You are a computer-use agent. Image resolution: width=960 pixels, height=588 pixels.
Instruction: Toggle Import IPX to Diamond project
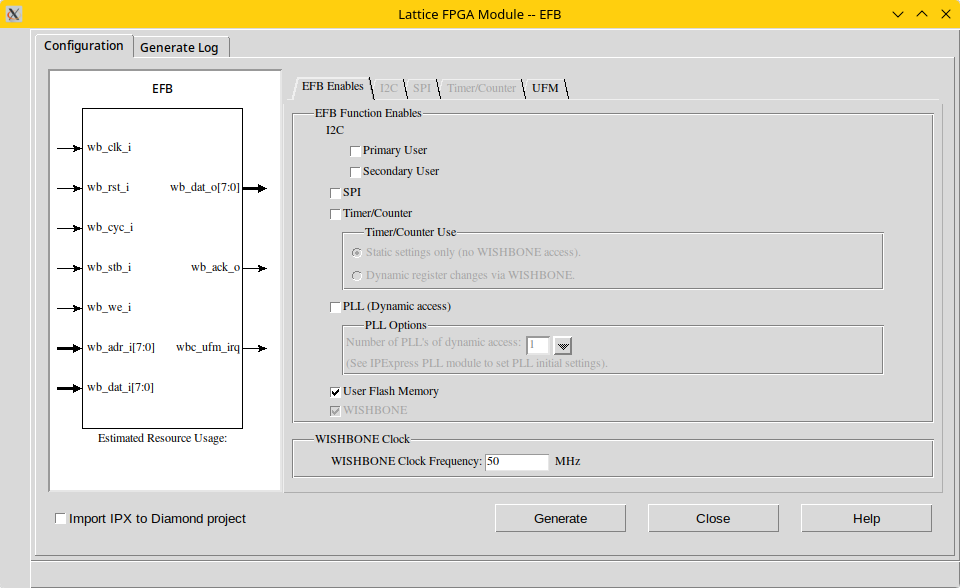(61, 519)
